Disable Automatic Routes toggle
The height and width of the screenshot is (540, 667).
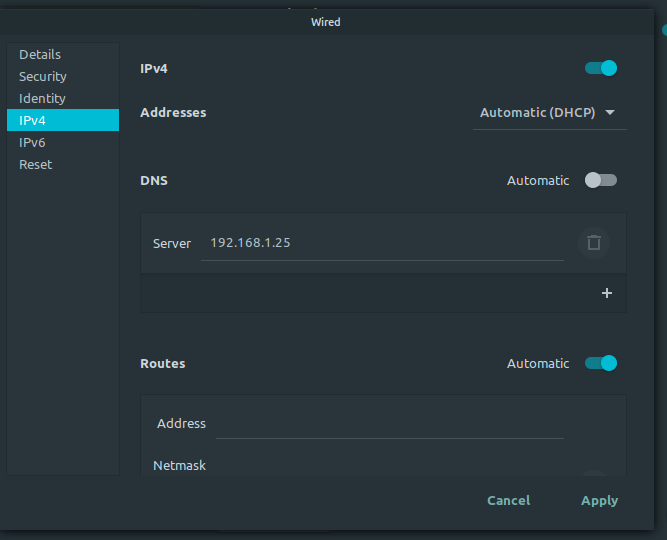tap(601, 363)
